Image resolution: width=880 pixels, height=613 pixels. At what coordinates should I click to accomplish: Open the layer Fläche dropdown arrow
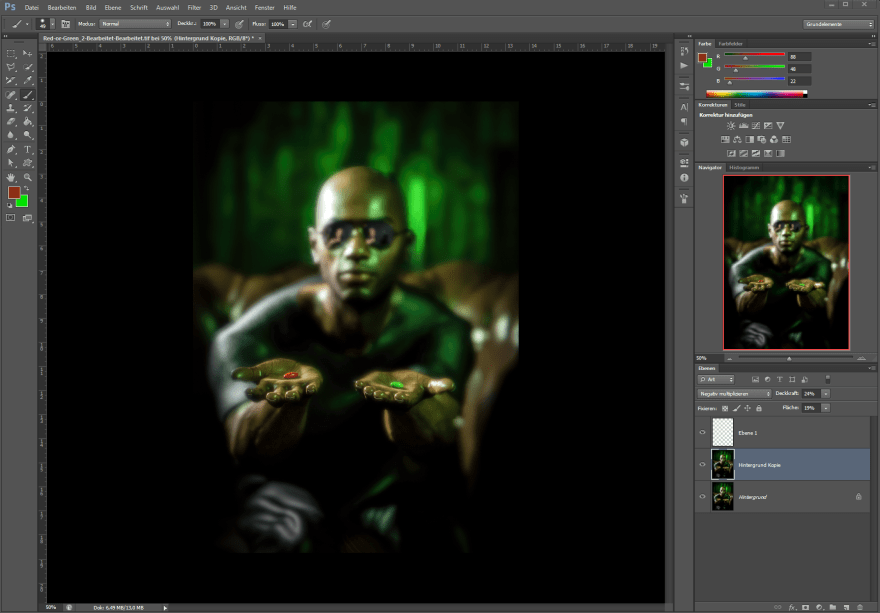click(826, 408)
